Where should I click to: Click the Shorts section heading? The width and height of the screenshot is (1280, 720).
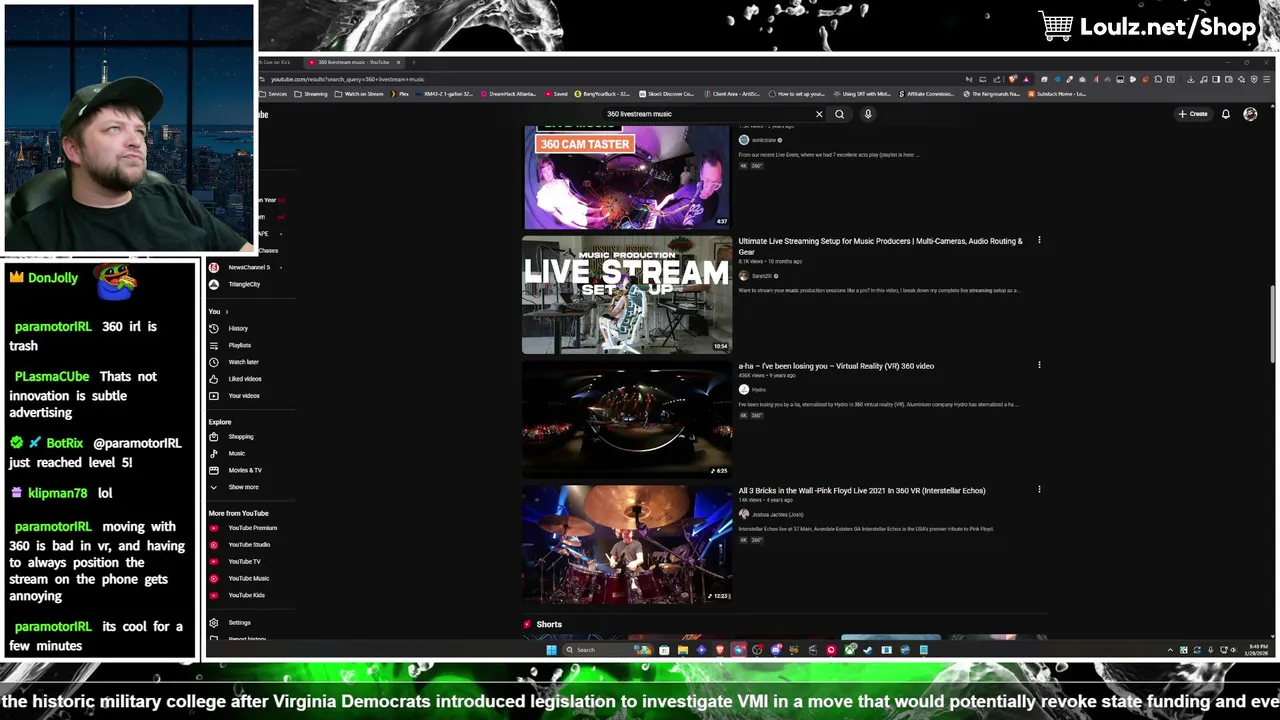pos(549,625)
